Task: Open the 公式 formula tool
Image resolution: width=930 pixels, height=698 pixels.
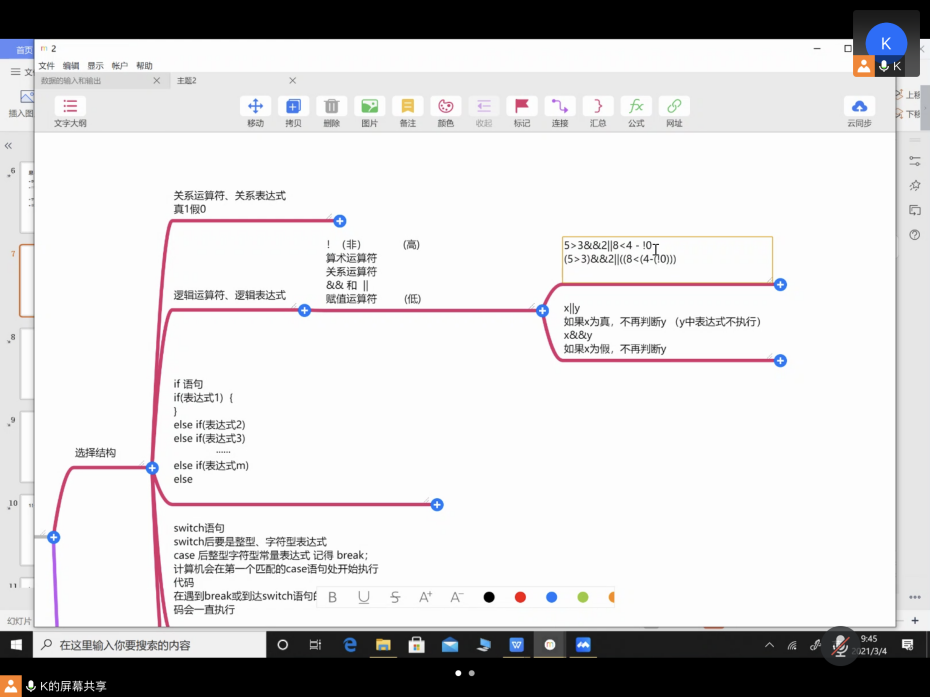Action: coord(636,107)
